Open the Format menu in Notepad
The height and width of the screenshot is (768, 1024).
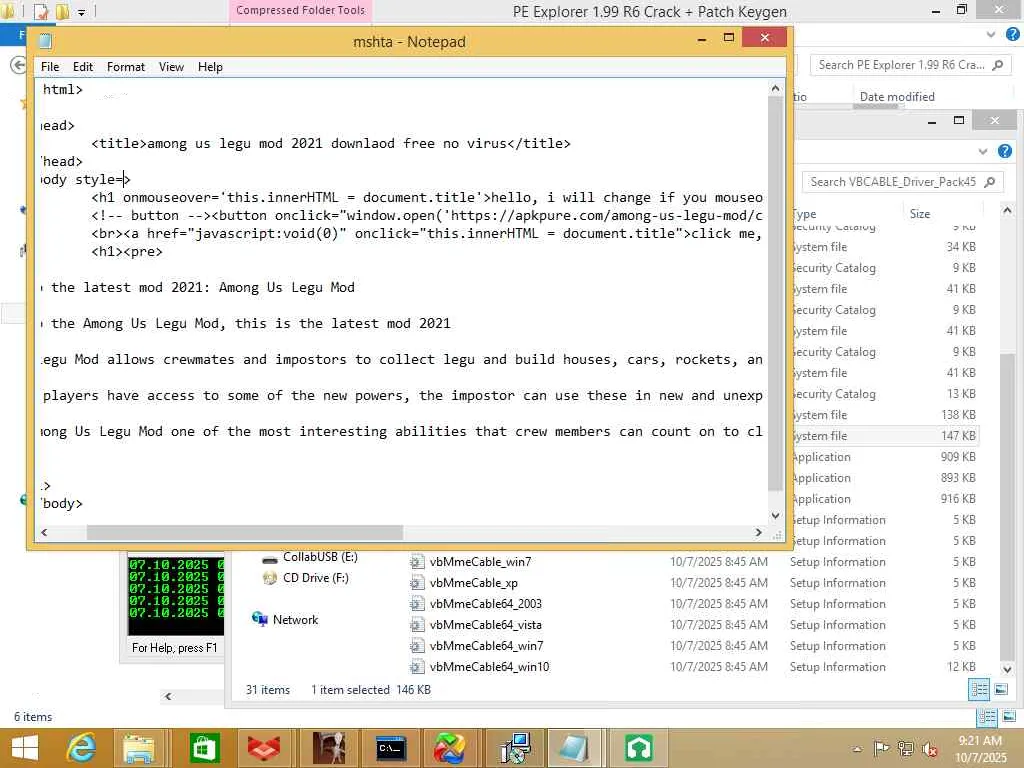(x=126, y=67)
